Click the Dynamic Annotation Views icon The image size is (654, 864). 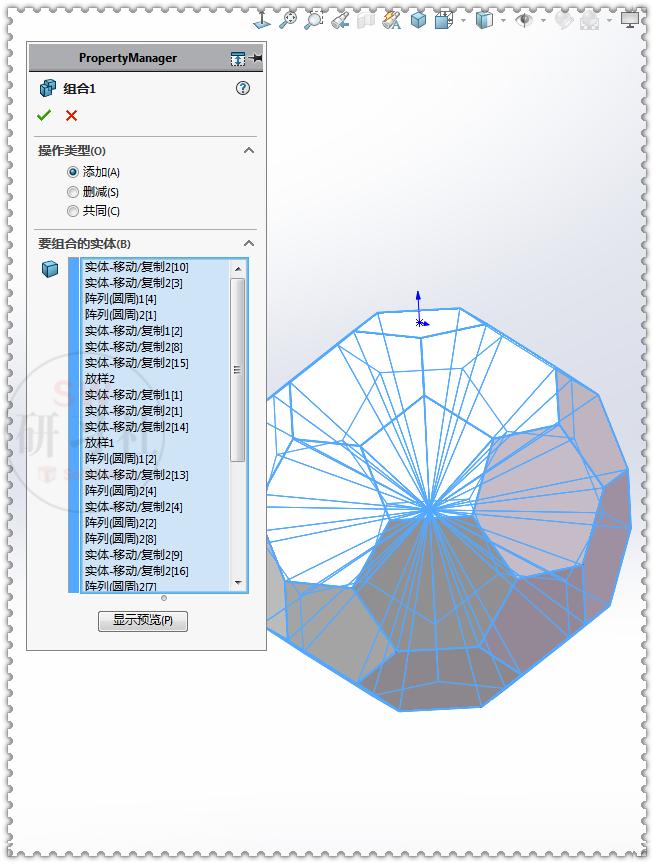point(392,20)
